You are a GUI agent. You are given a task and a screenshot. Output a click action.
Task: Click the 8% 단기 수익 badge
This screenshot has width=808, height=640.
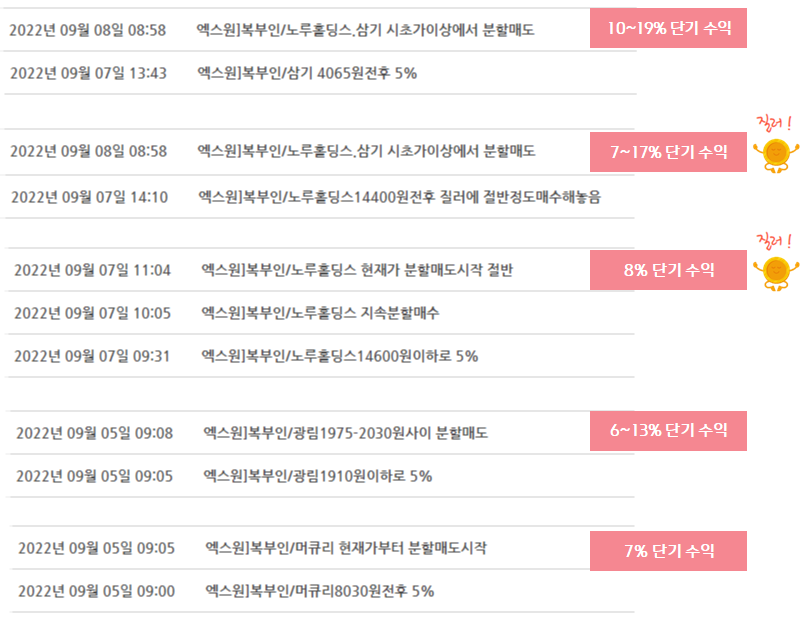click(668, 270)
